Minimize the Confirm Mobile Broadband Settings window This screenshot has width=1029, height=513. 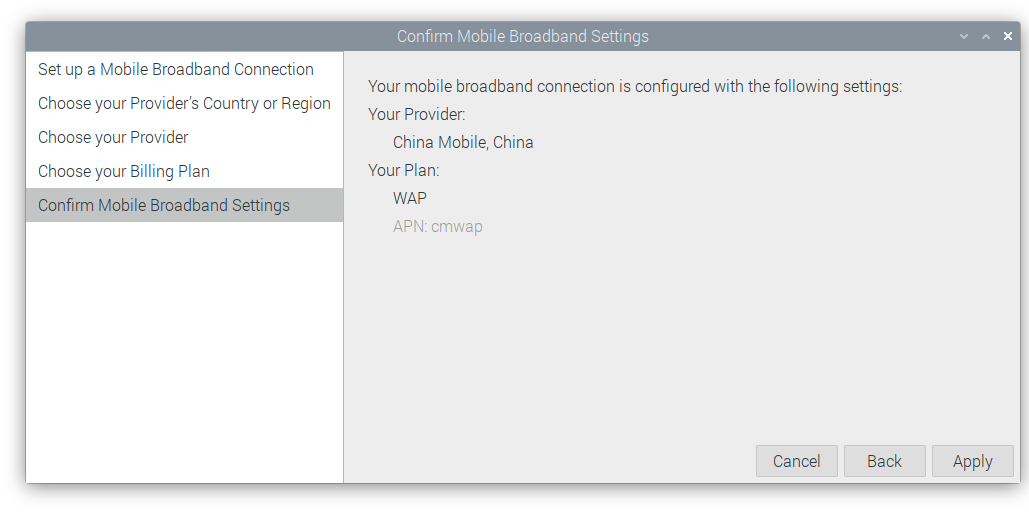(x=964, y=36)
